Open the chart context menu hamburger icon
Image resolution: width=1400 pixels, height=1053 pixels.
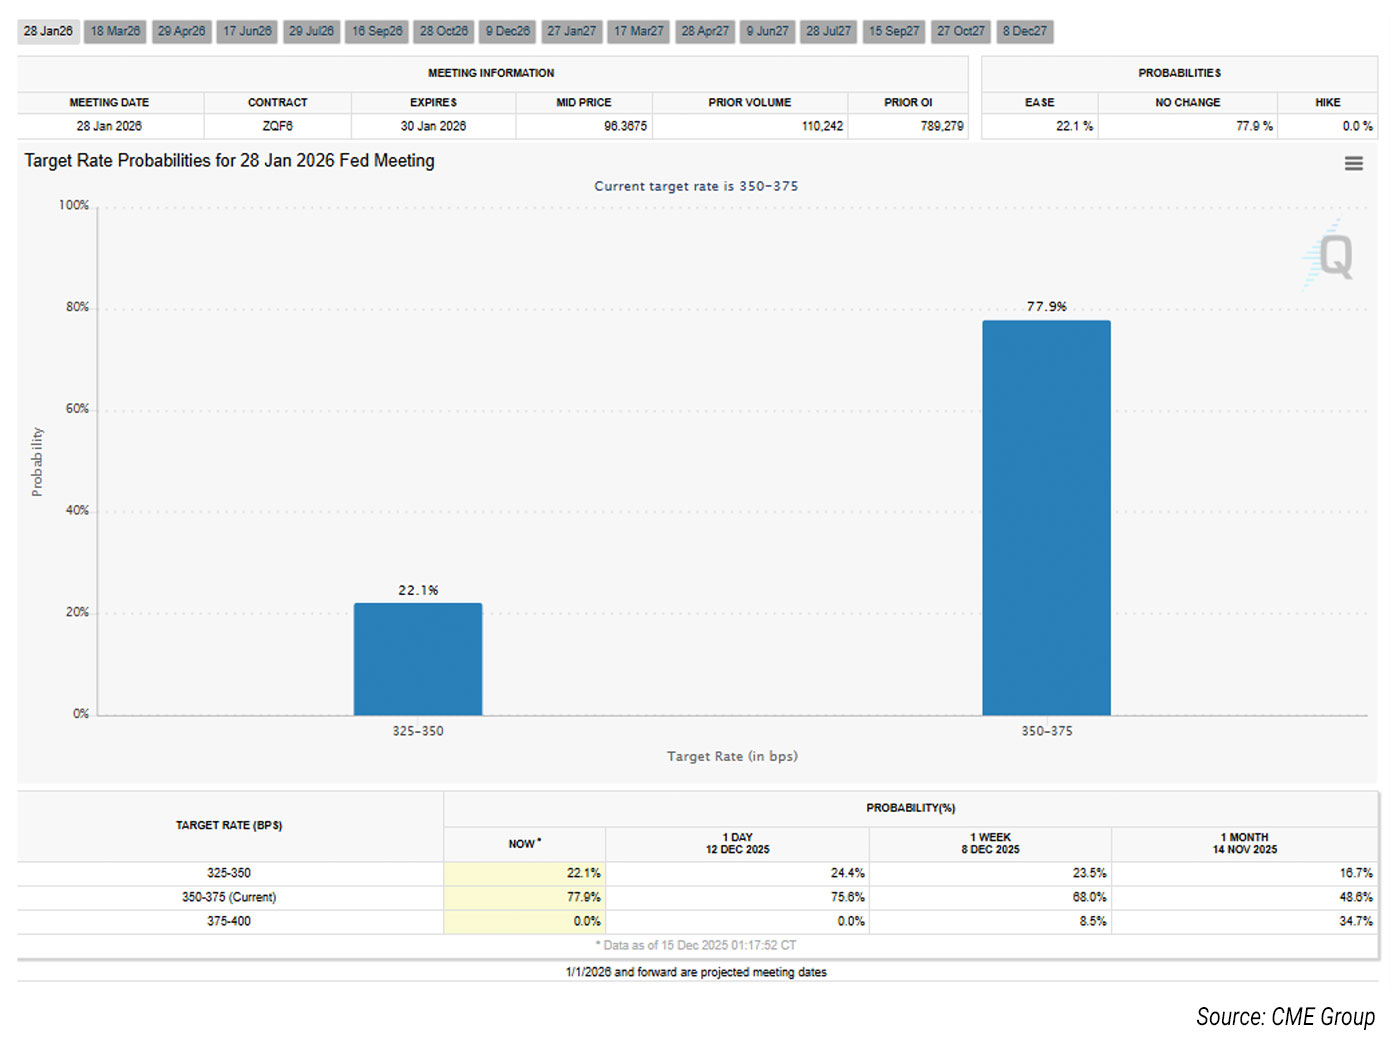pos(1353,164)
